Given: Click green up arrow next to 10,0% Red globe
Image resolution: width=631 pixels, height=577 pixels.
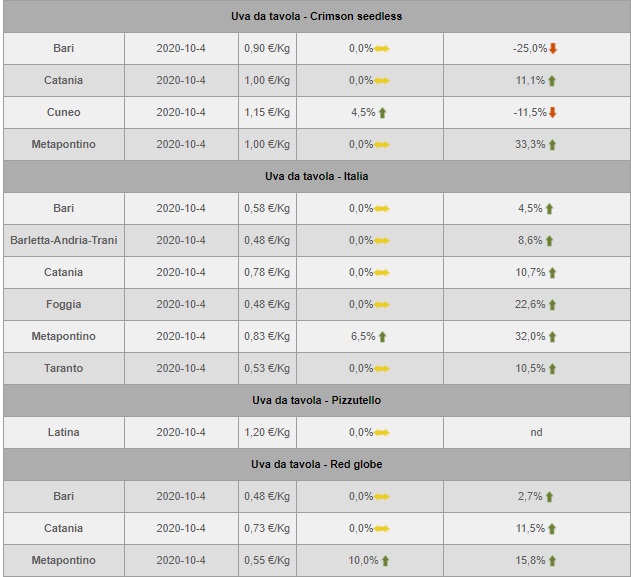Looking at the screenshot, I should tap(386, 560).
